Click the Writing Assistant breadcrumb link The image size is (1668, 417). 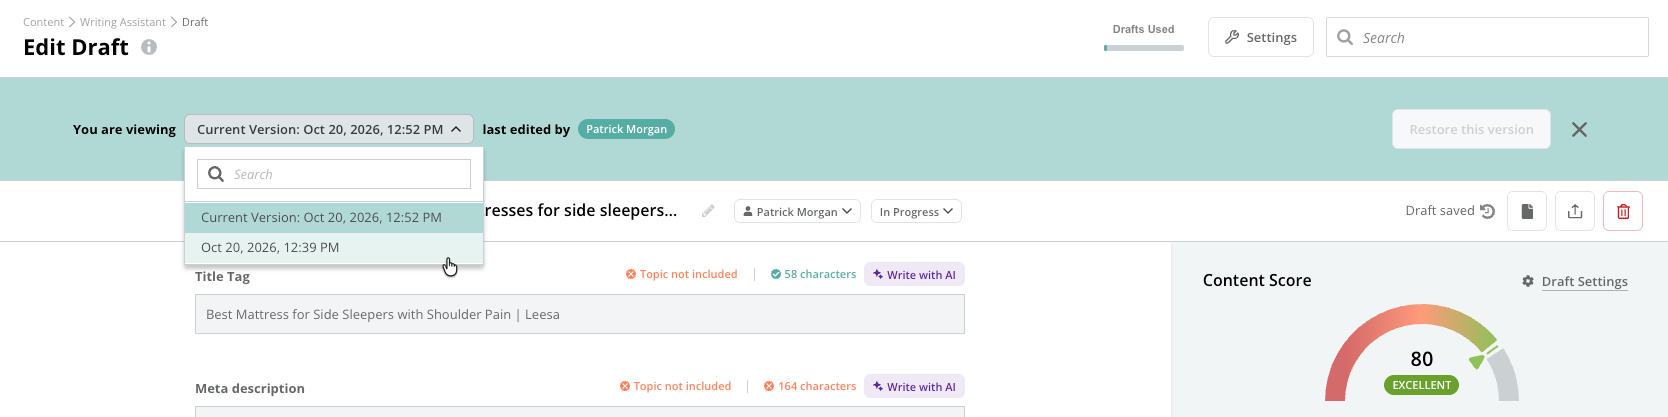tap(123, 22)
